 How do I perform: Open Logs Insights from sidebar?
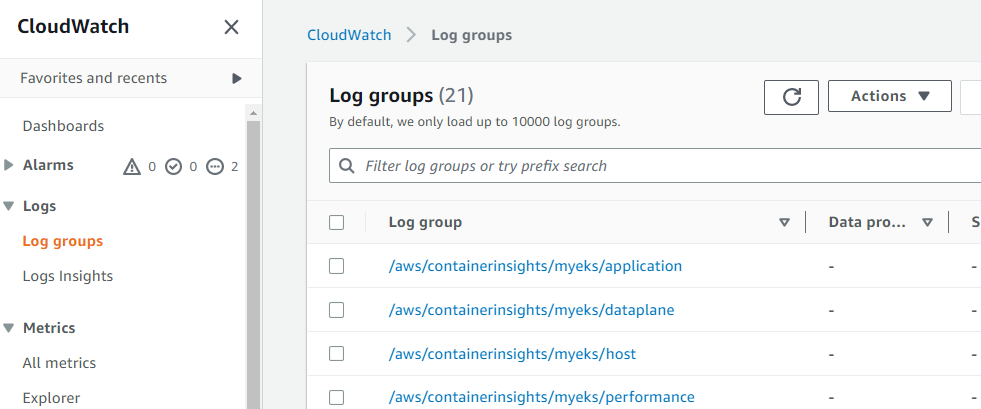click(x=68, y=276)
